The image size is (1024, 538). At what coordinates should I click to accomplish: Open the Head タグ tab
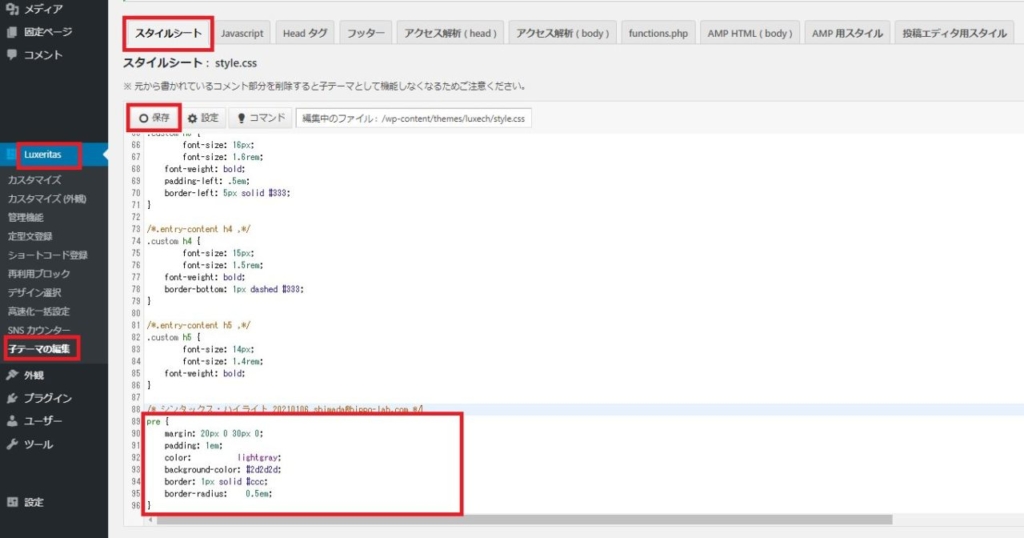coord(305,33)
